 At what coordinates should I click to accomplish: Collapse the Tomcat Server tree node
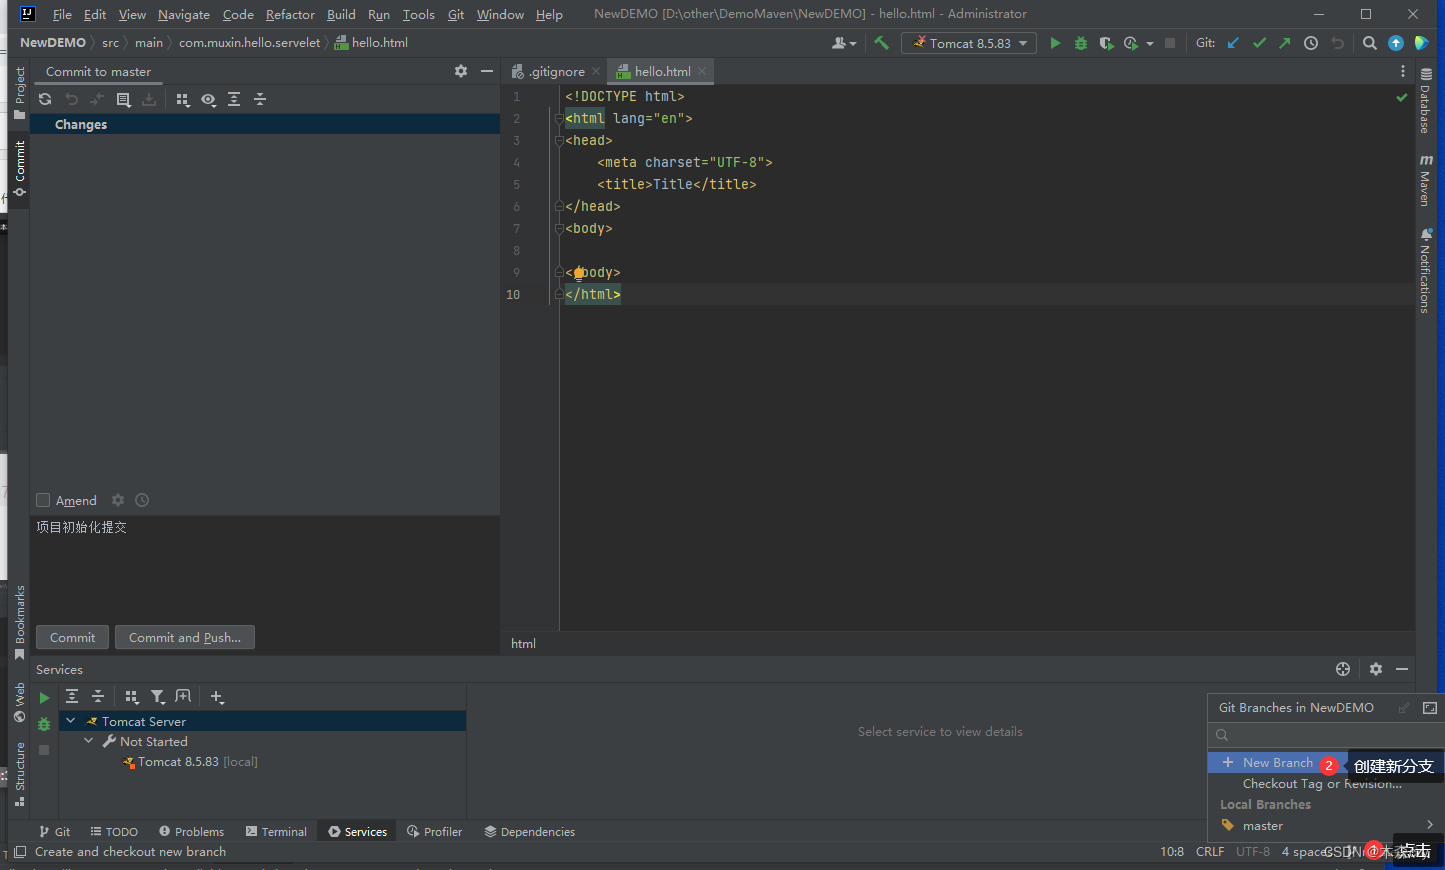pos(71,721)
